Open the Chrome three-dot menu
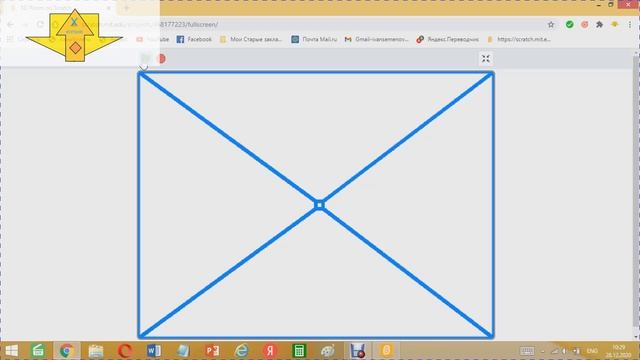640x360 pixels. [630, 24]
